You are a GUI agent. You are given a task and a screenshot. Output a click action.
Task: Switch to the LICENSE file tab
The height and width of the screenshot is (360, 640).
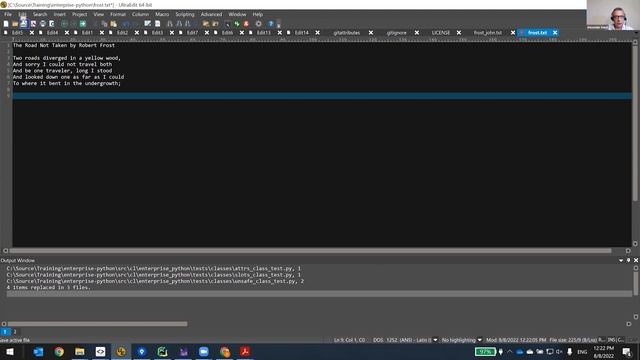pyautogui.click(x=441, y=33)
